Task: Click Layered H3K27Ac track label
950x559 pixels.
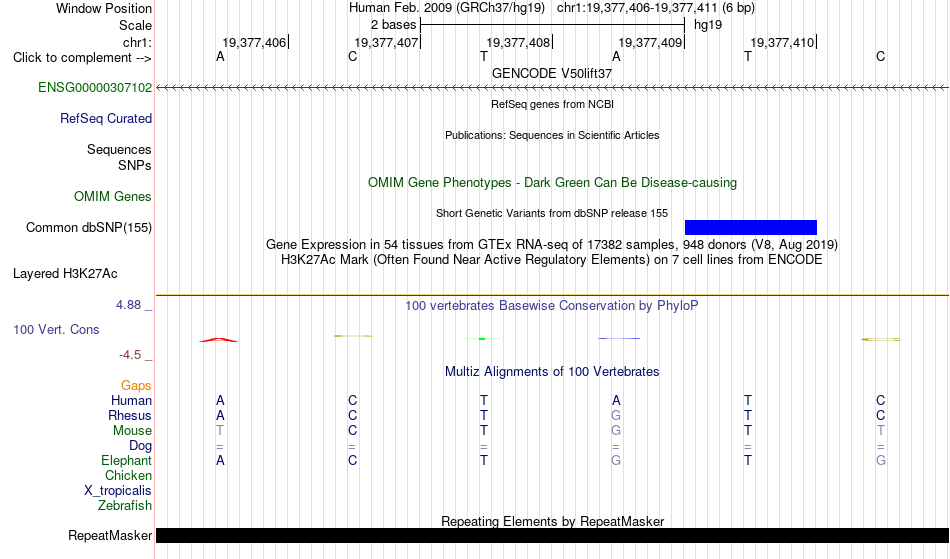Action: coord(65,274)
